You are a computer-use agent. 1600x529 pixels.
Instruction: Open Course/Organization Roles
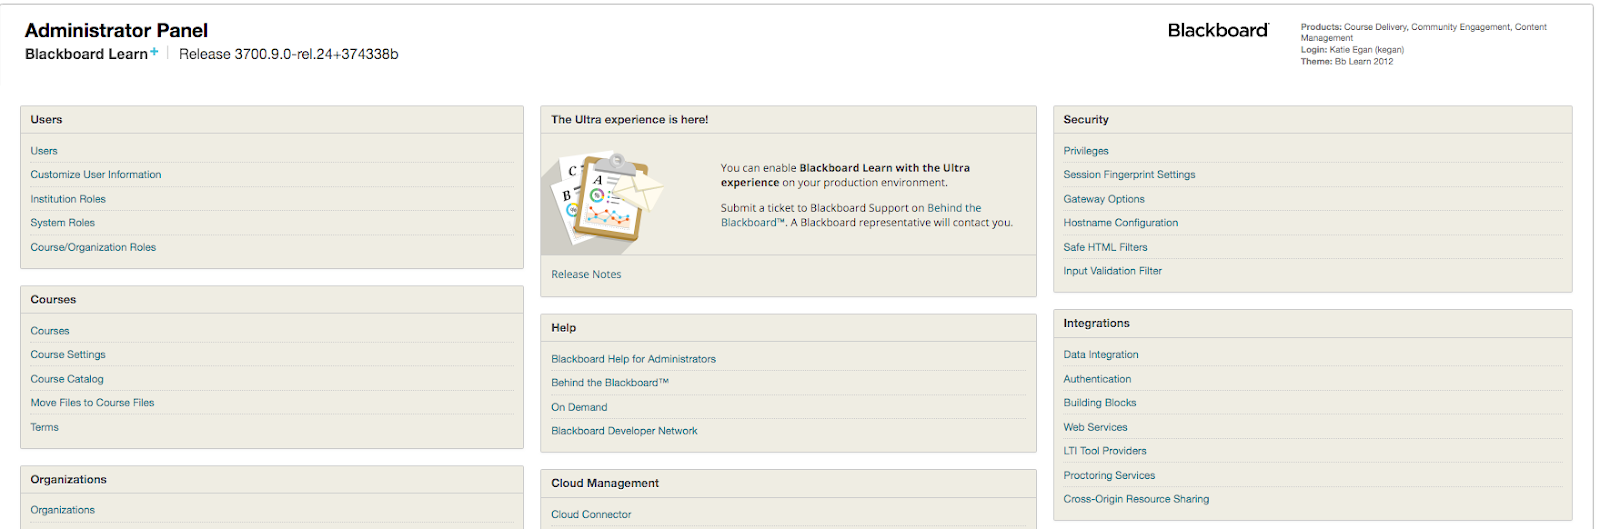tap(93, 247)
